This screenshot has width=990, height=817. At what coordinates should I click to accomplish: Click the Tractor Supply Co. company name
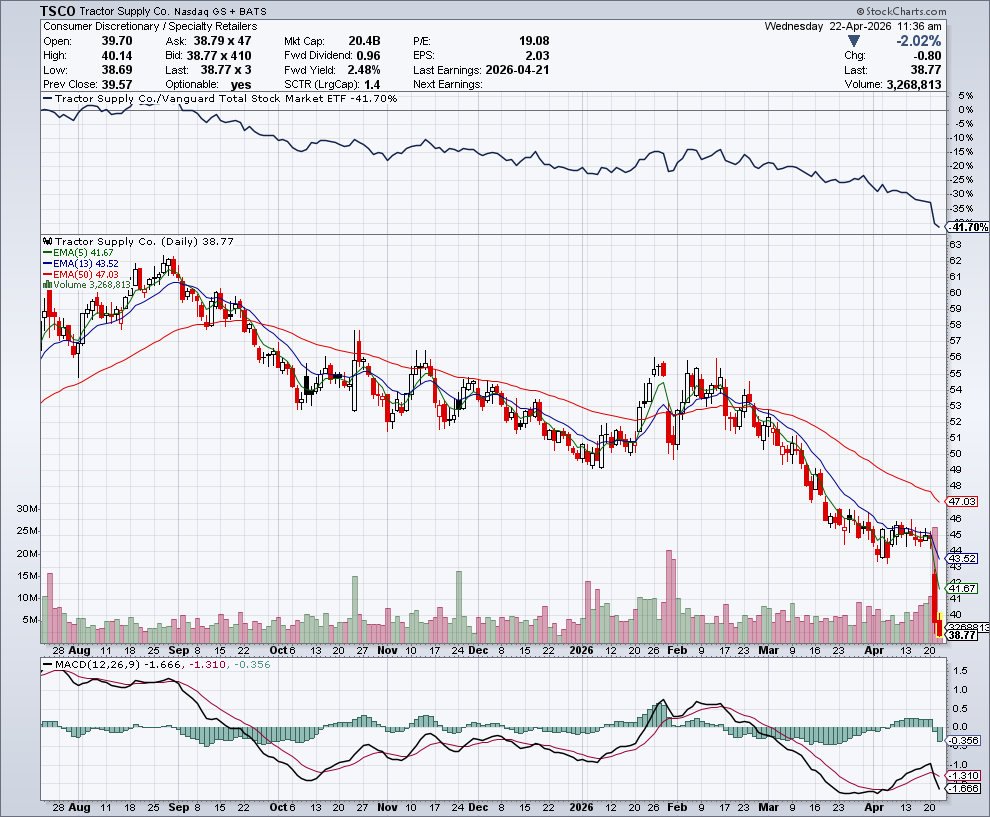point(125,11)
